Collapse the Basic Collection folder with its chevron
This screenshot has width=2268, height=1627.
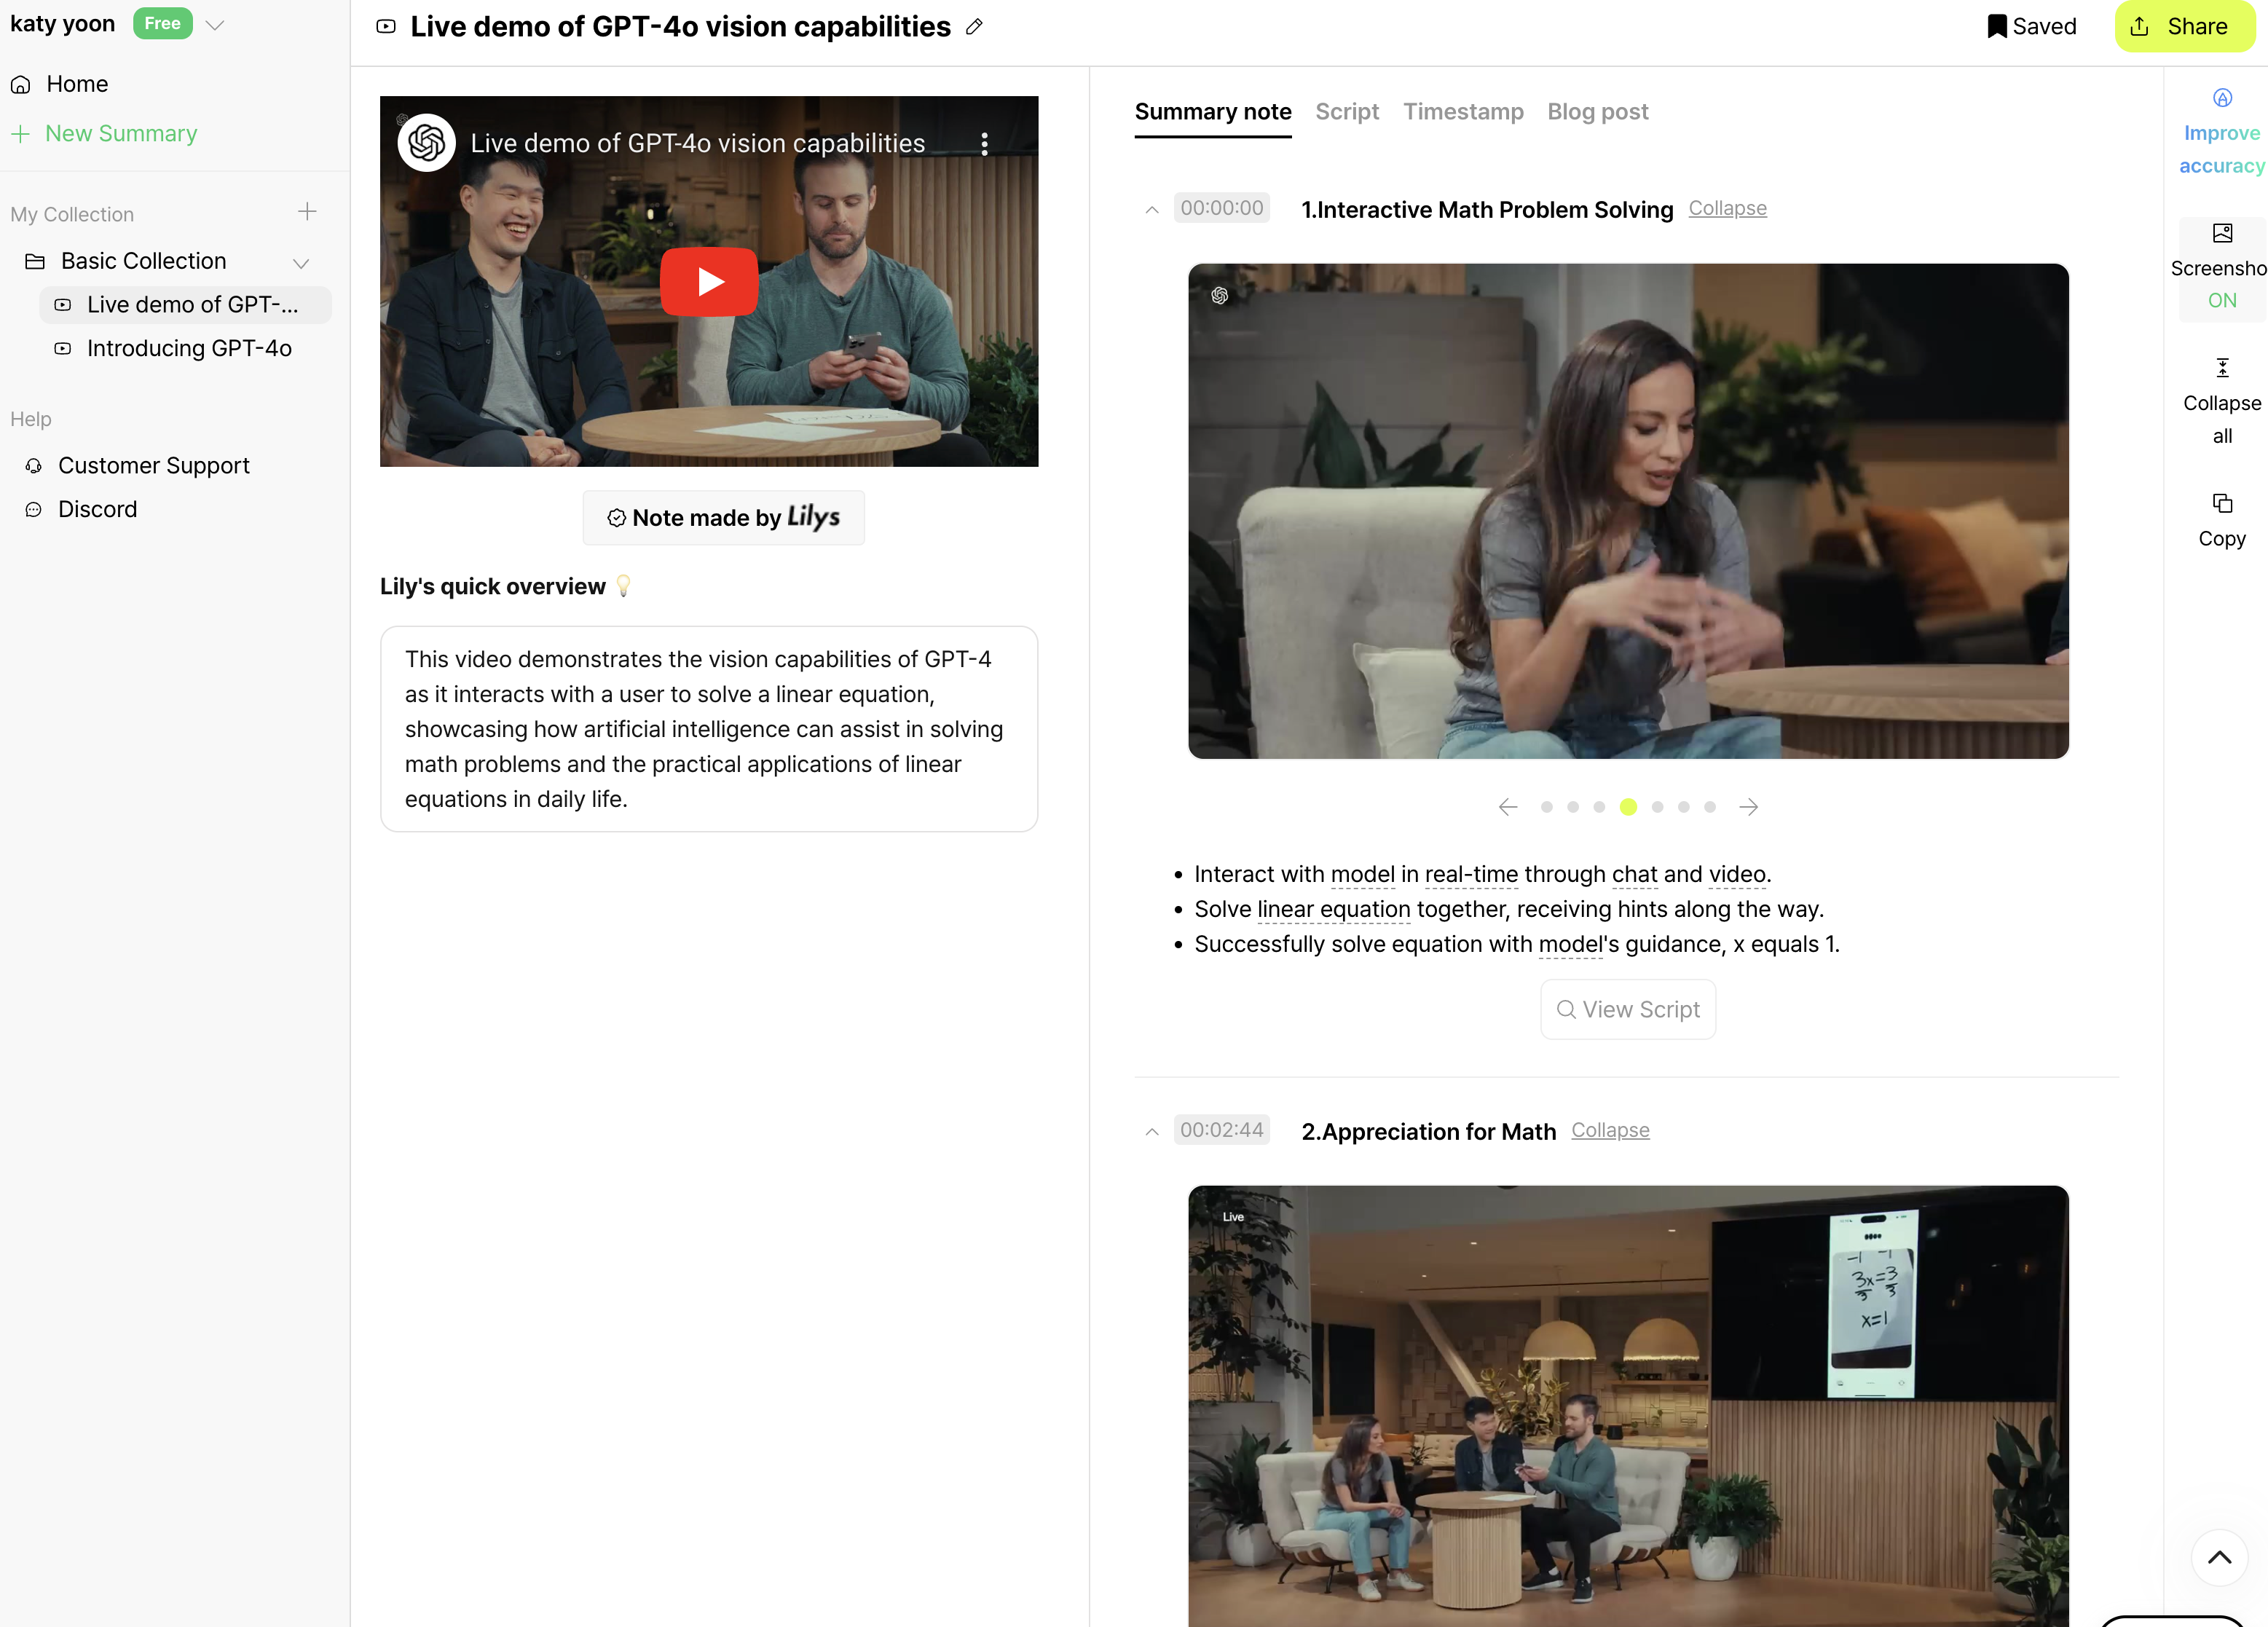(x=301, y=263)
